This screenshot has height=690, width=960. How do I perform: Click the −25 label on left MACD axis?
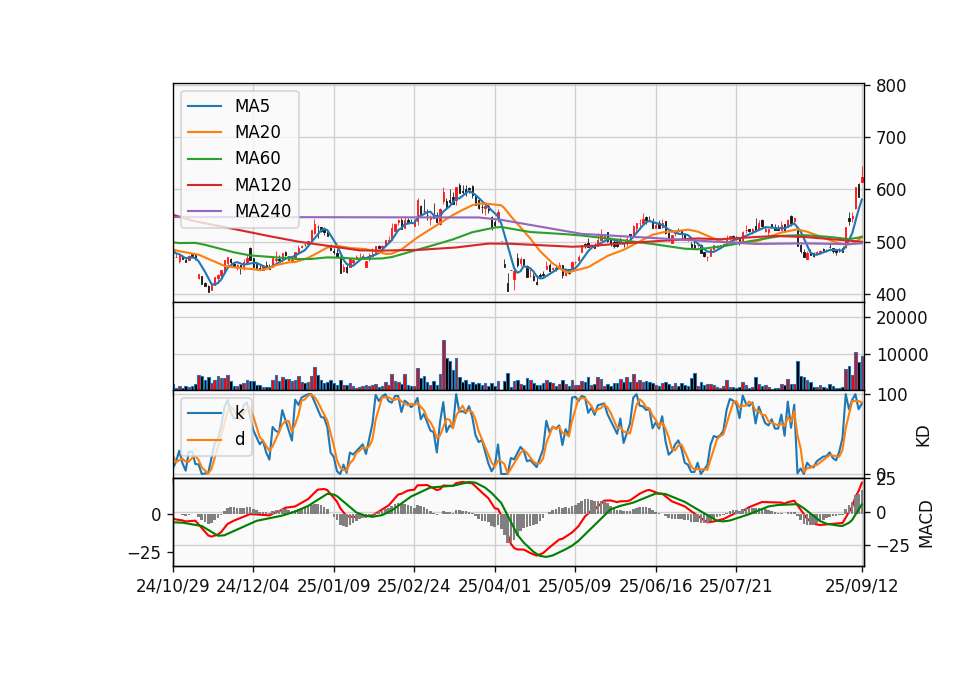click(x=144, y=553)
